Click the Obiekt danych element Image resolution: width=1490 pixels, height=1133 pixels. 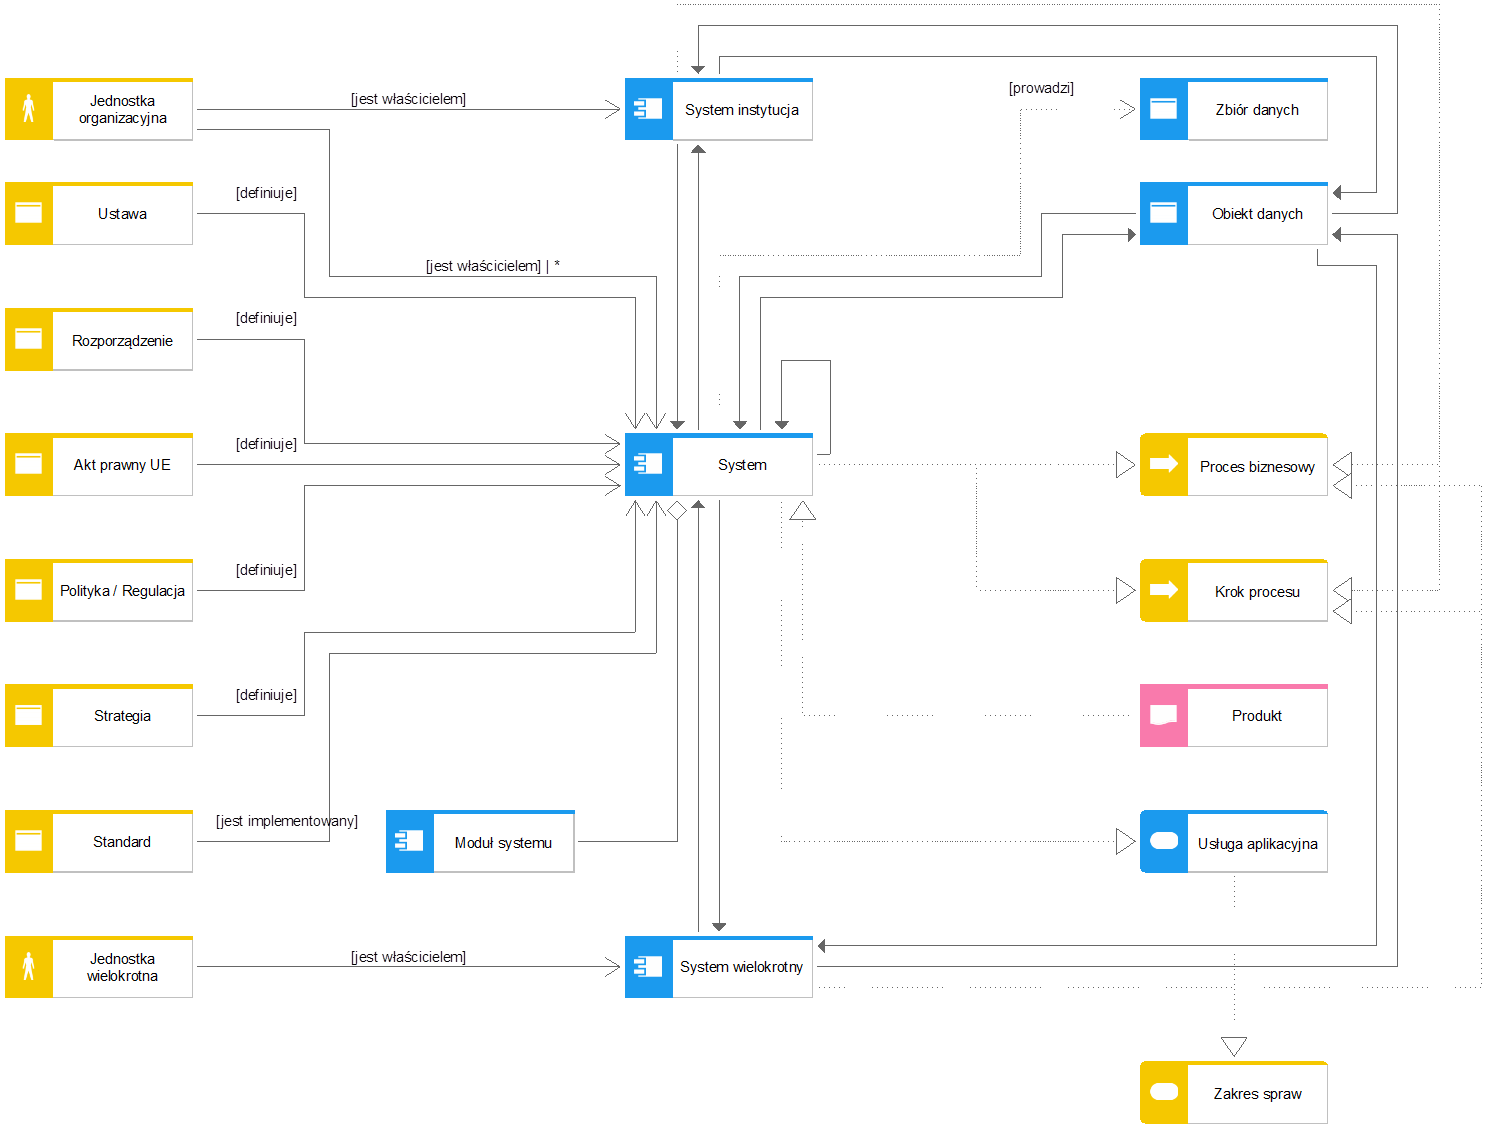click(x=1256, y=214)
